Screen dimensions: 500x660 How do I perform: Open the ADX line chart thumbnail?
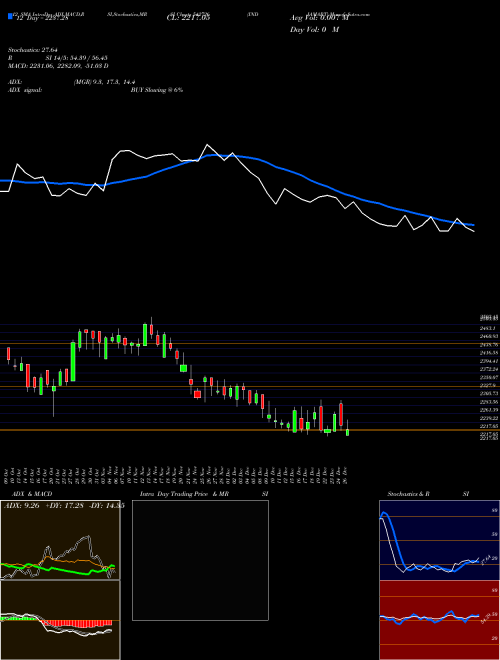click(x=60, y=540)
